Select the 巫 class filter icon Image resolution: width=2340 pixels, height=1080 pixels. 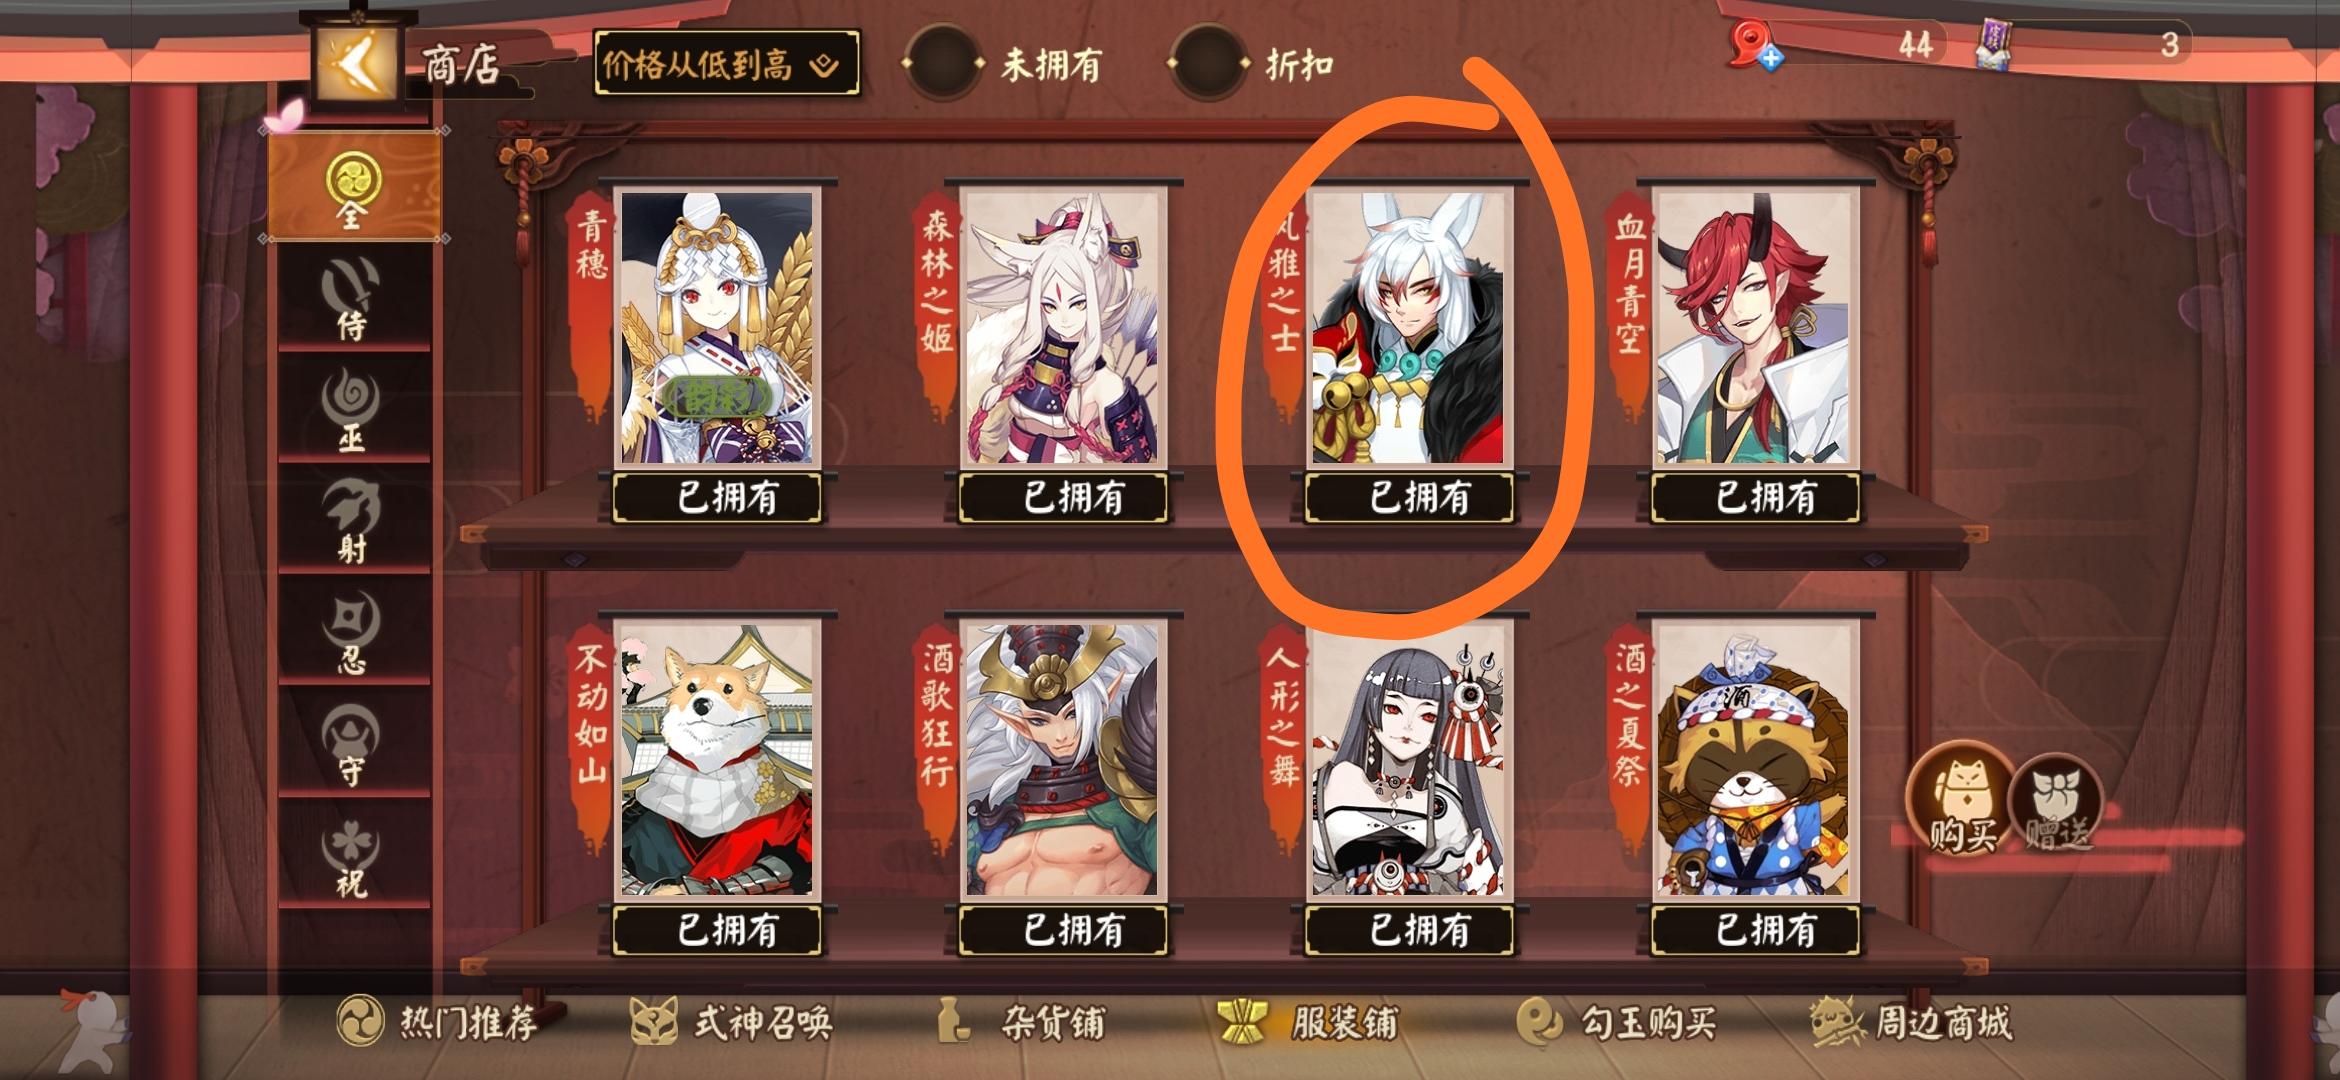[351, 409]
